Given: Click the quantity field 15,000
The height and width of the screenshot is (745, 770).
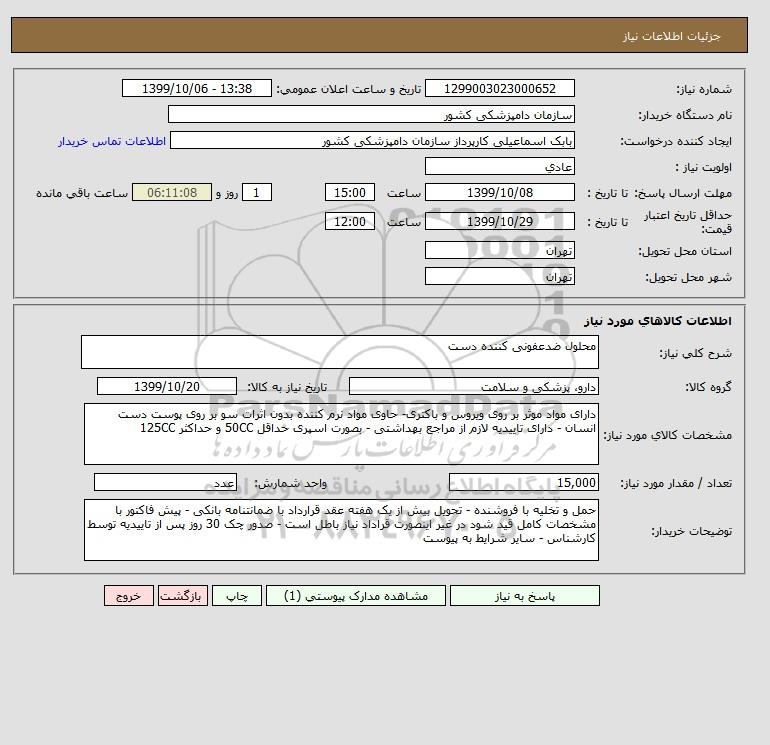Looking at the screenshot, I should pyautogui.click(x=523, y=482).
